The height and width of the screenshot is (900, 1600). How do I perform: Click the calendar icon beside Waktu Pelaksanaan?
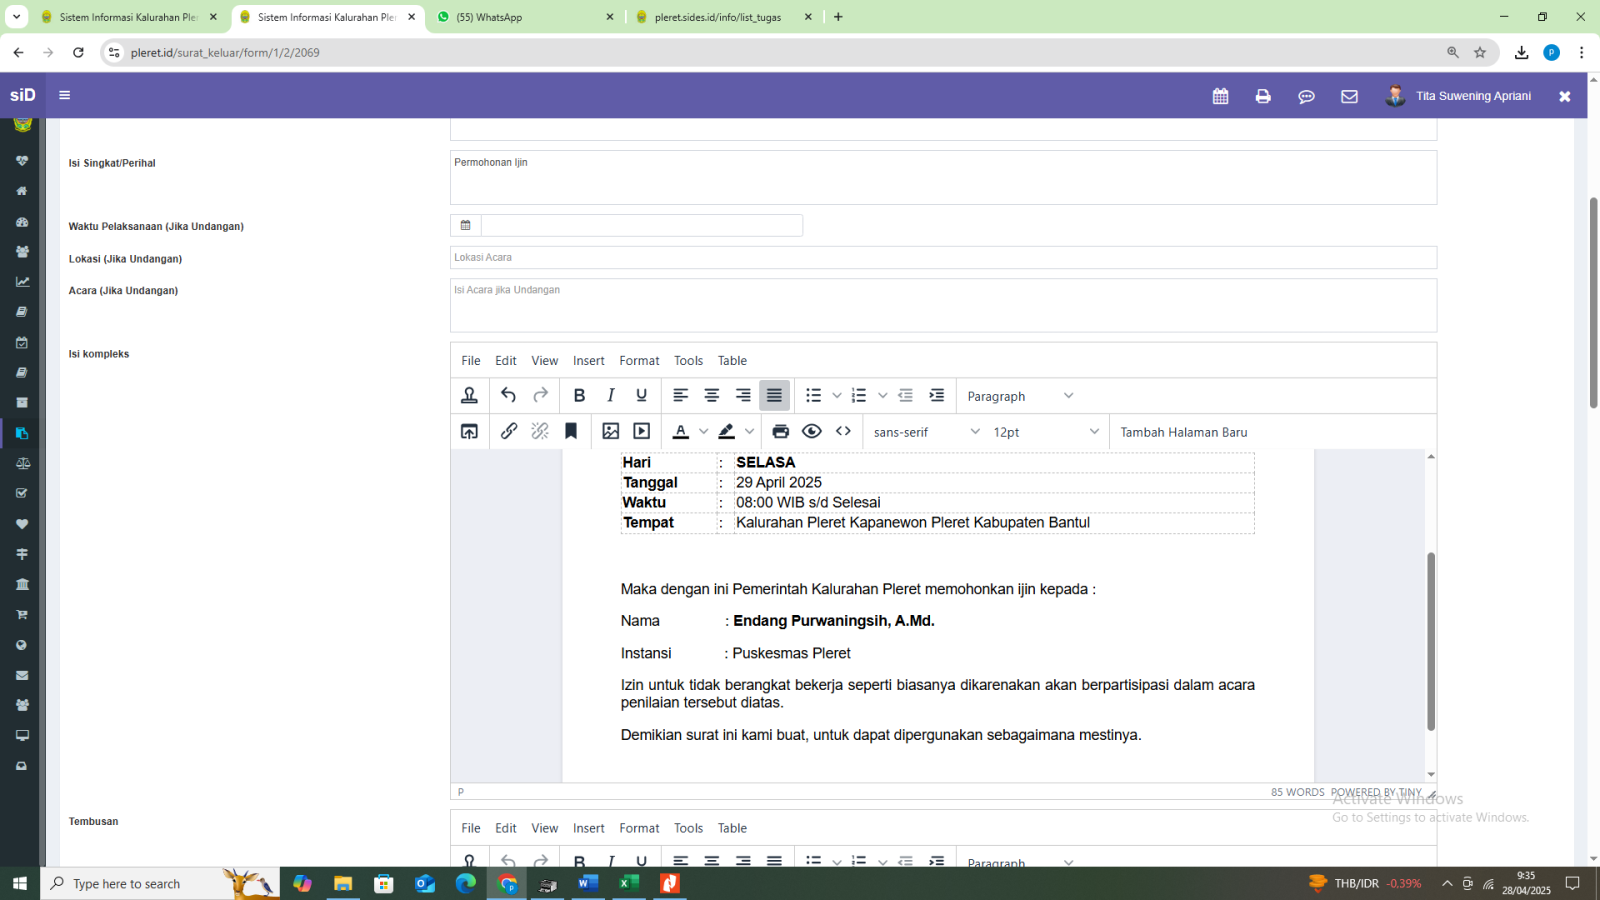click(x=465, y=225)
